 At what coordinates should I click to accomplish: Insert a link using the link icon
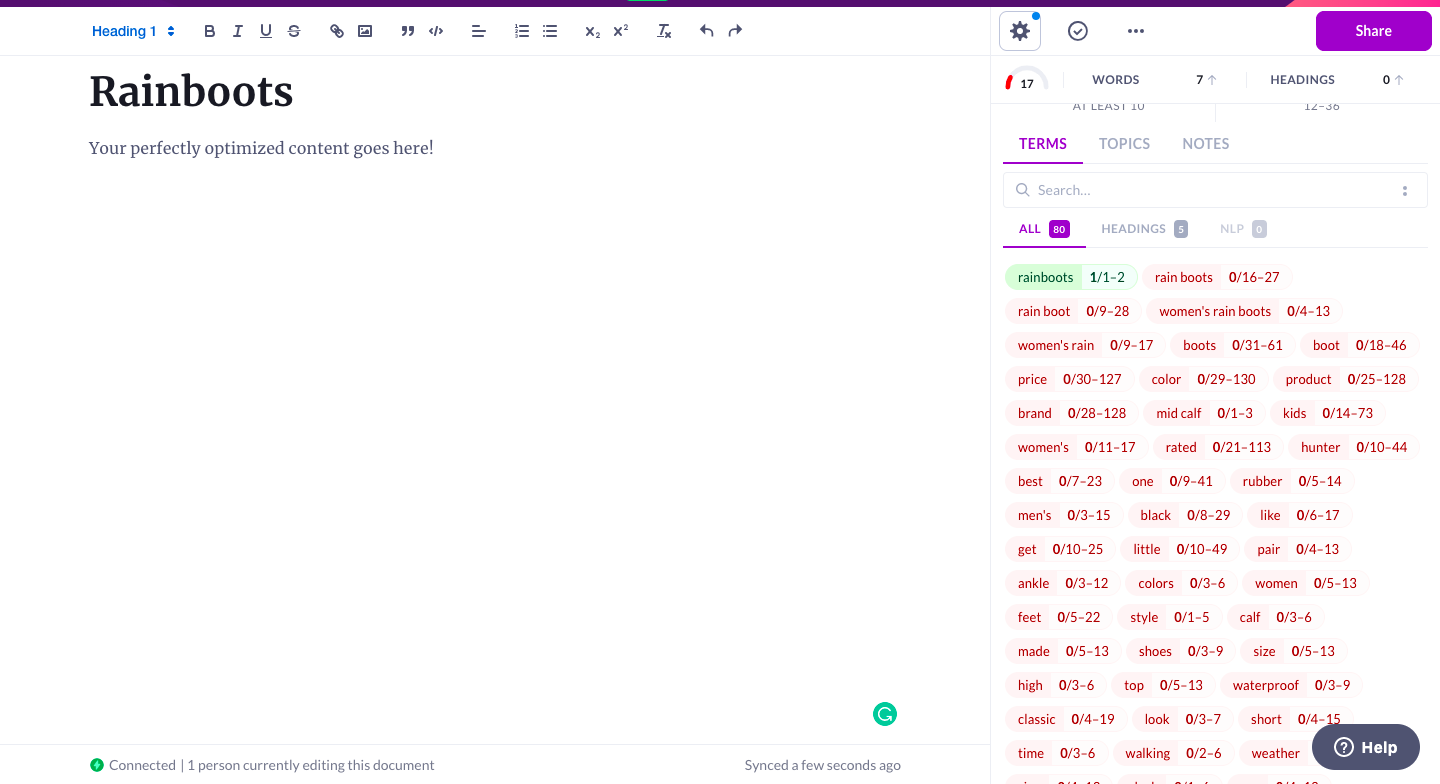click(x=337, y=31)
